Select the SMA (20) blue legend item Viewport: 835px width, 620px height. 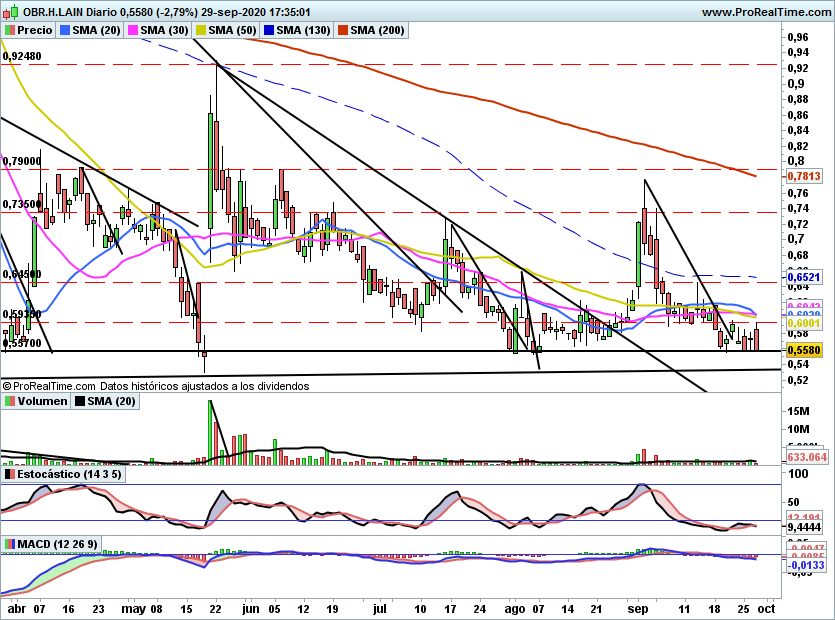(x=90, y=30)
